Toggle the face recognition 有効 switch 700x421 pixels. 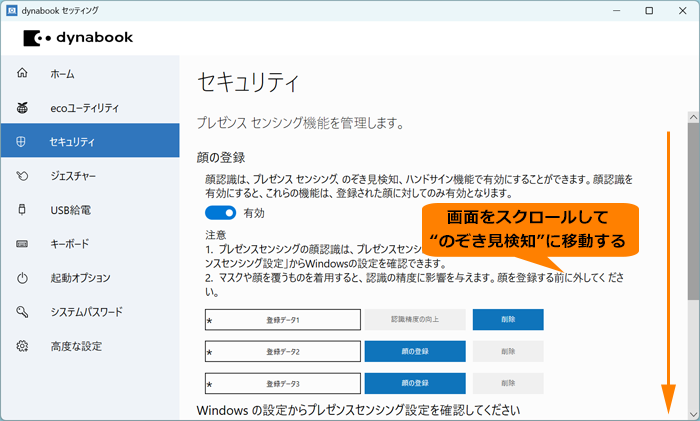pyautogui.click(x=221, y=213)
